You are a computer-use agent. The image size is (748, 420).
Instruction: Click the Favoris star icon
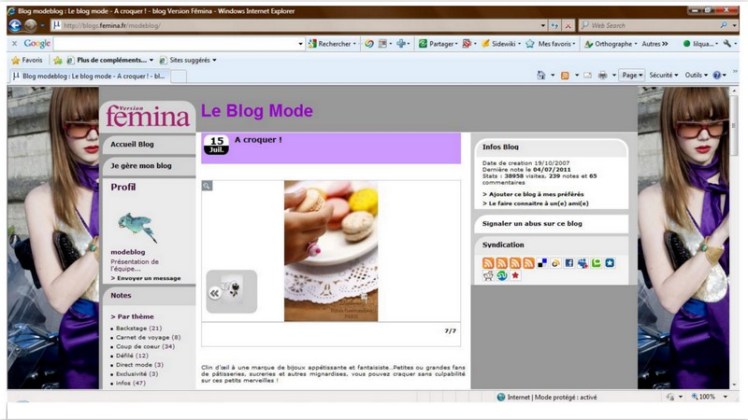(15, 60)
